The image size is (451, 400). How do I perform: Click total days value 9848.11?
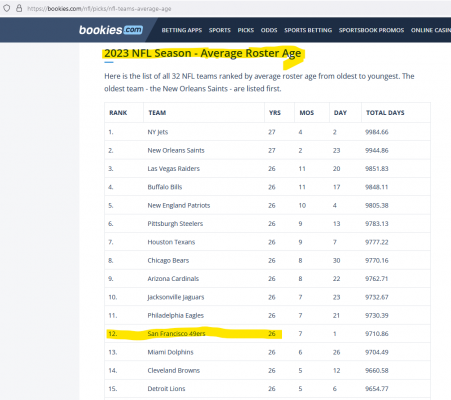[377, 187]
